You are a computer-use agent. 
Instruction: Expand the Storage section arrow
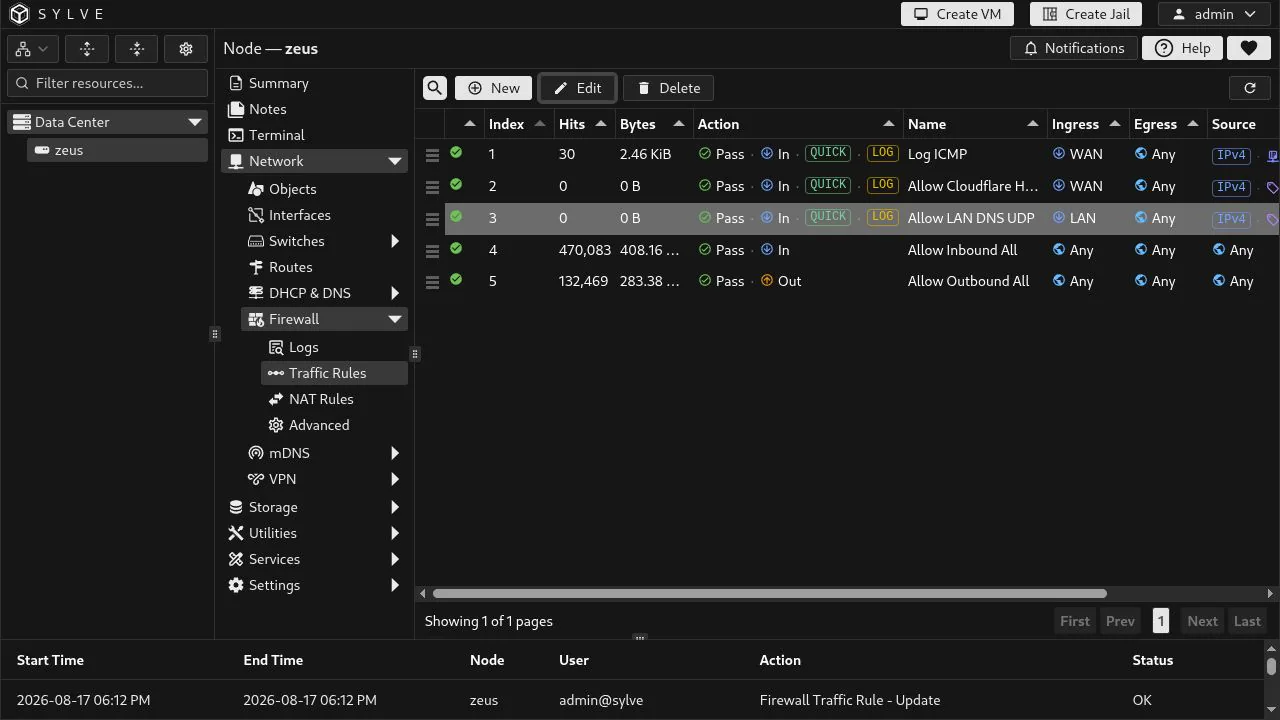coord(395,507)
